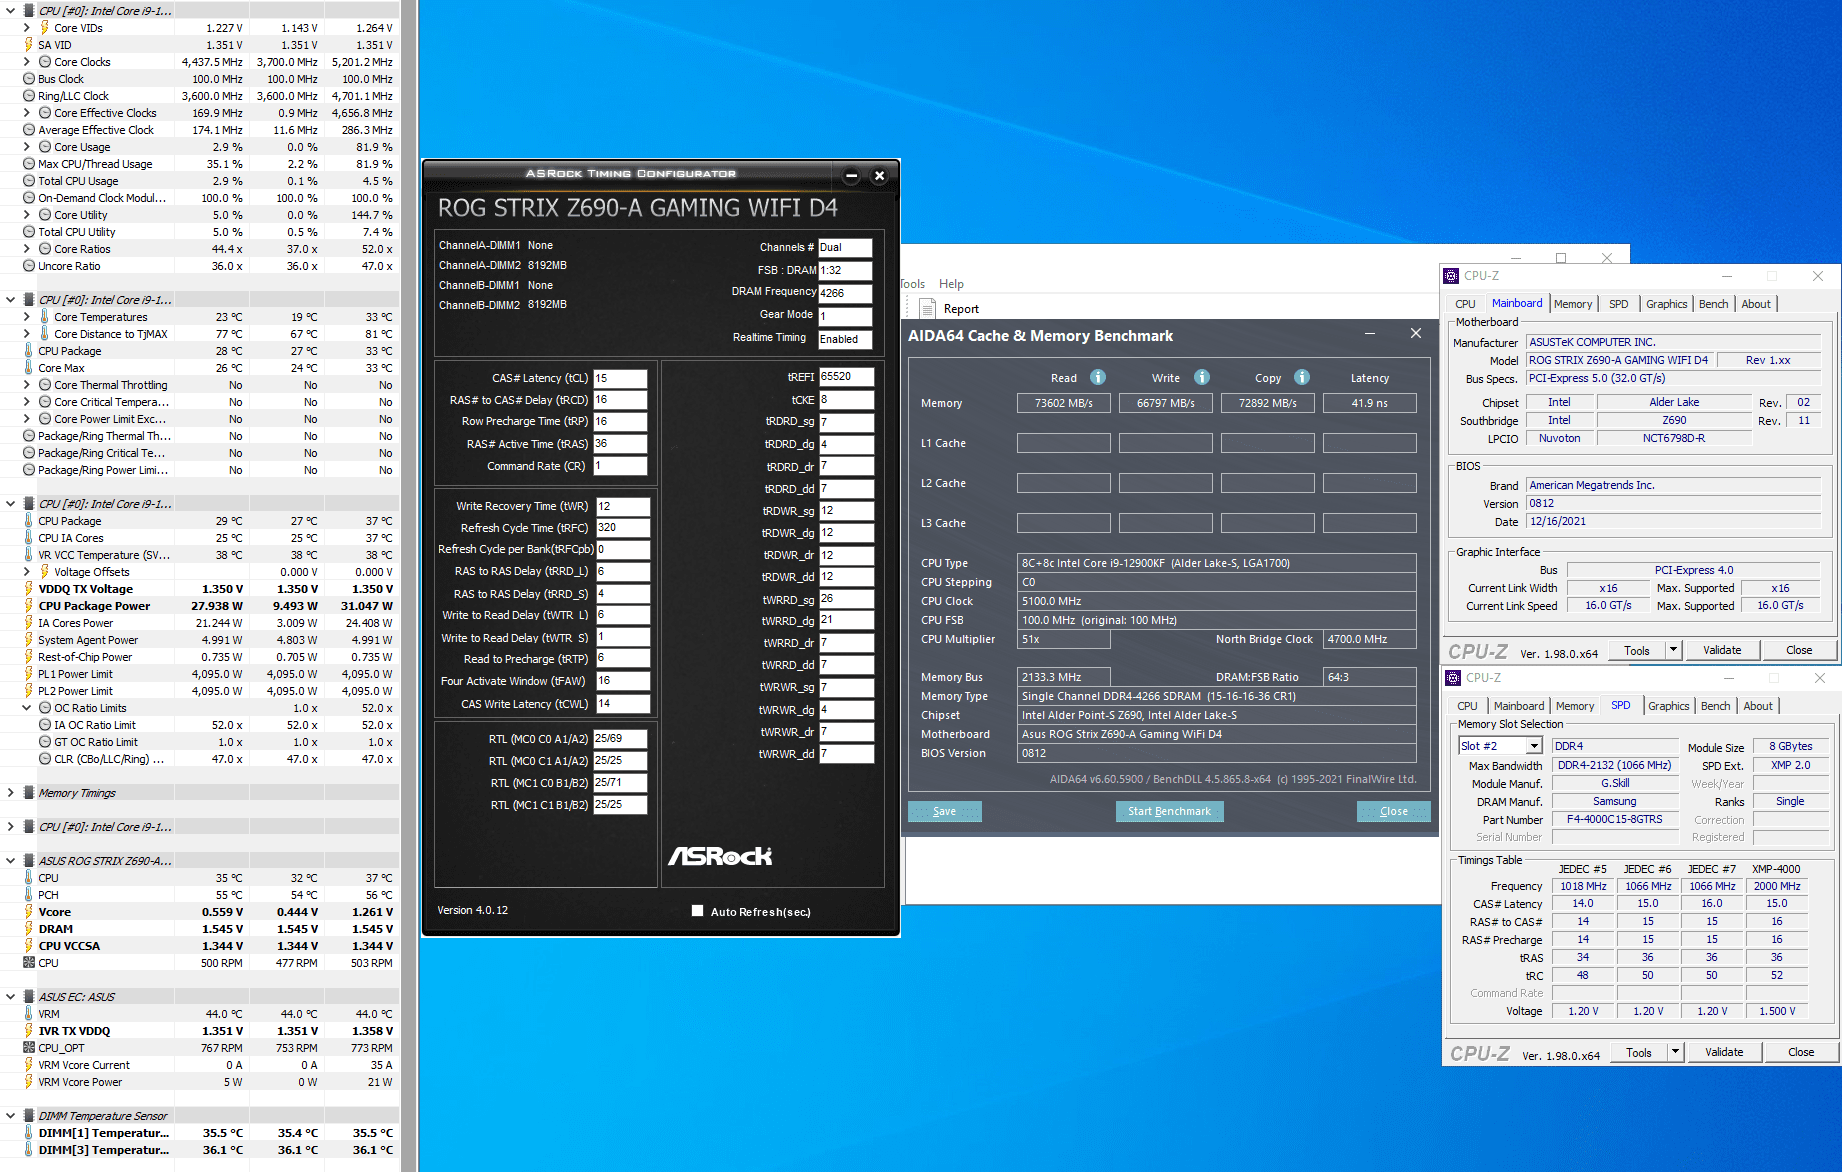Click the Refresh Cycle Time (tRFC) field
The image size is (1842, 1172).
click(623, 527)
